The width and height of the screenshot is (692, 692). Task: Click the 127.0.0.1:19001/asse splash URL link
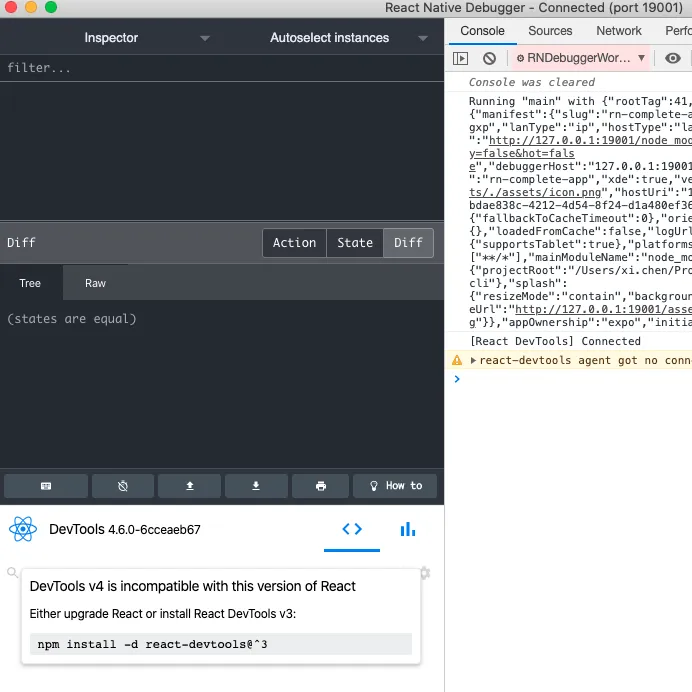click(x=603, y=309)
